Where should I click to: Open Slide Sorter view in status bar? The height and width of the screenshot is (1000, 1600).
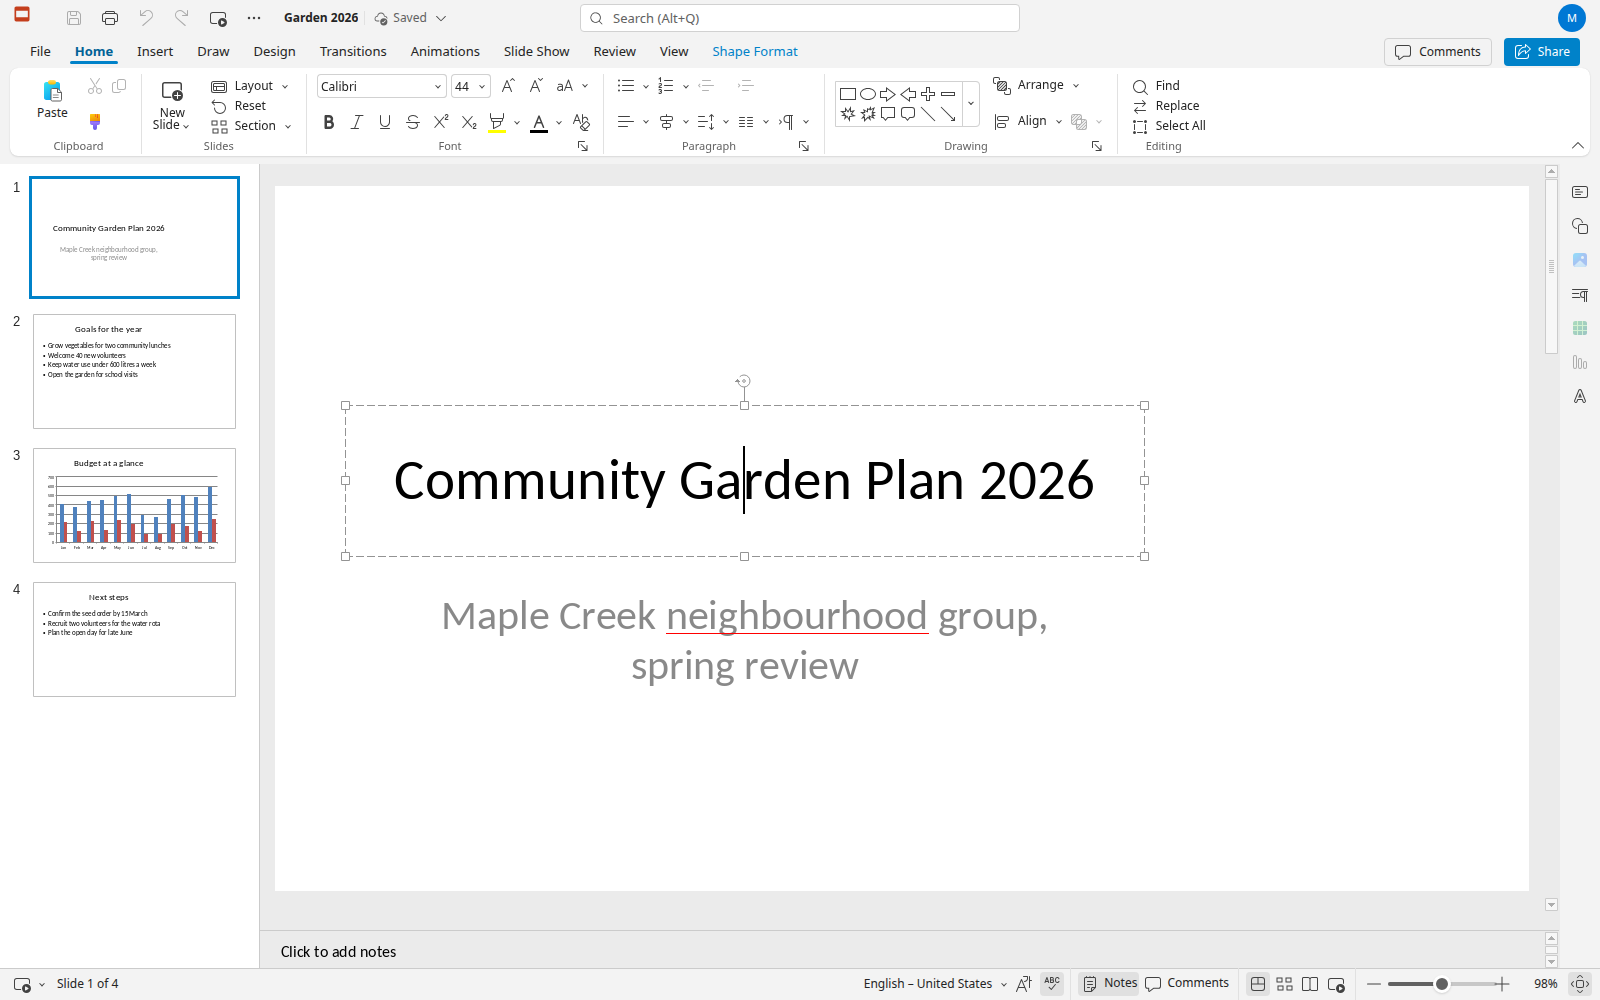click(1284, 984)
